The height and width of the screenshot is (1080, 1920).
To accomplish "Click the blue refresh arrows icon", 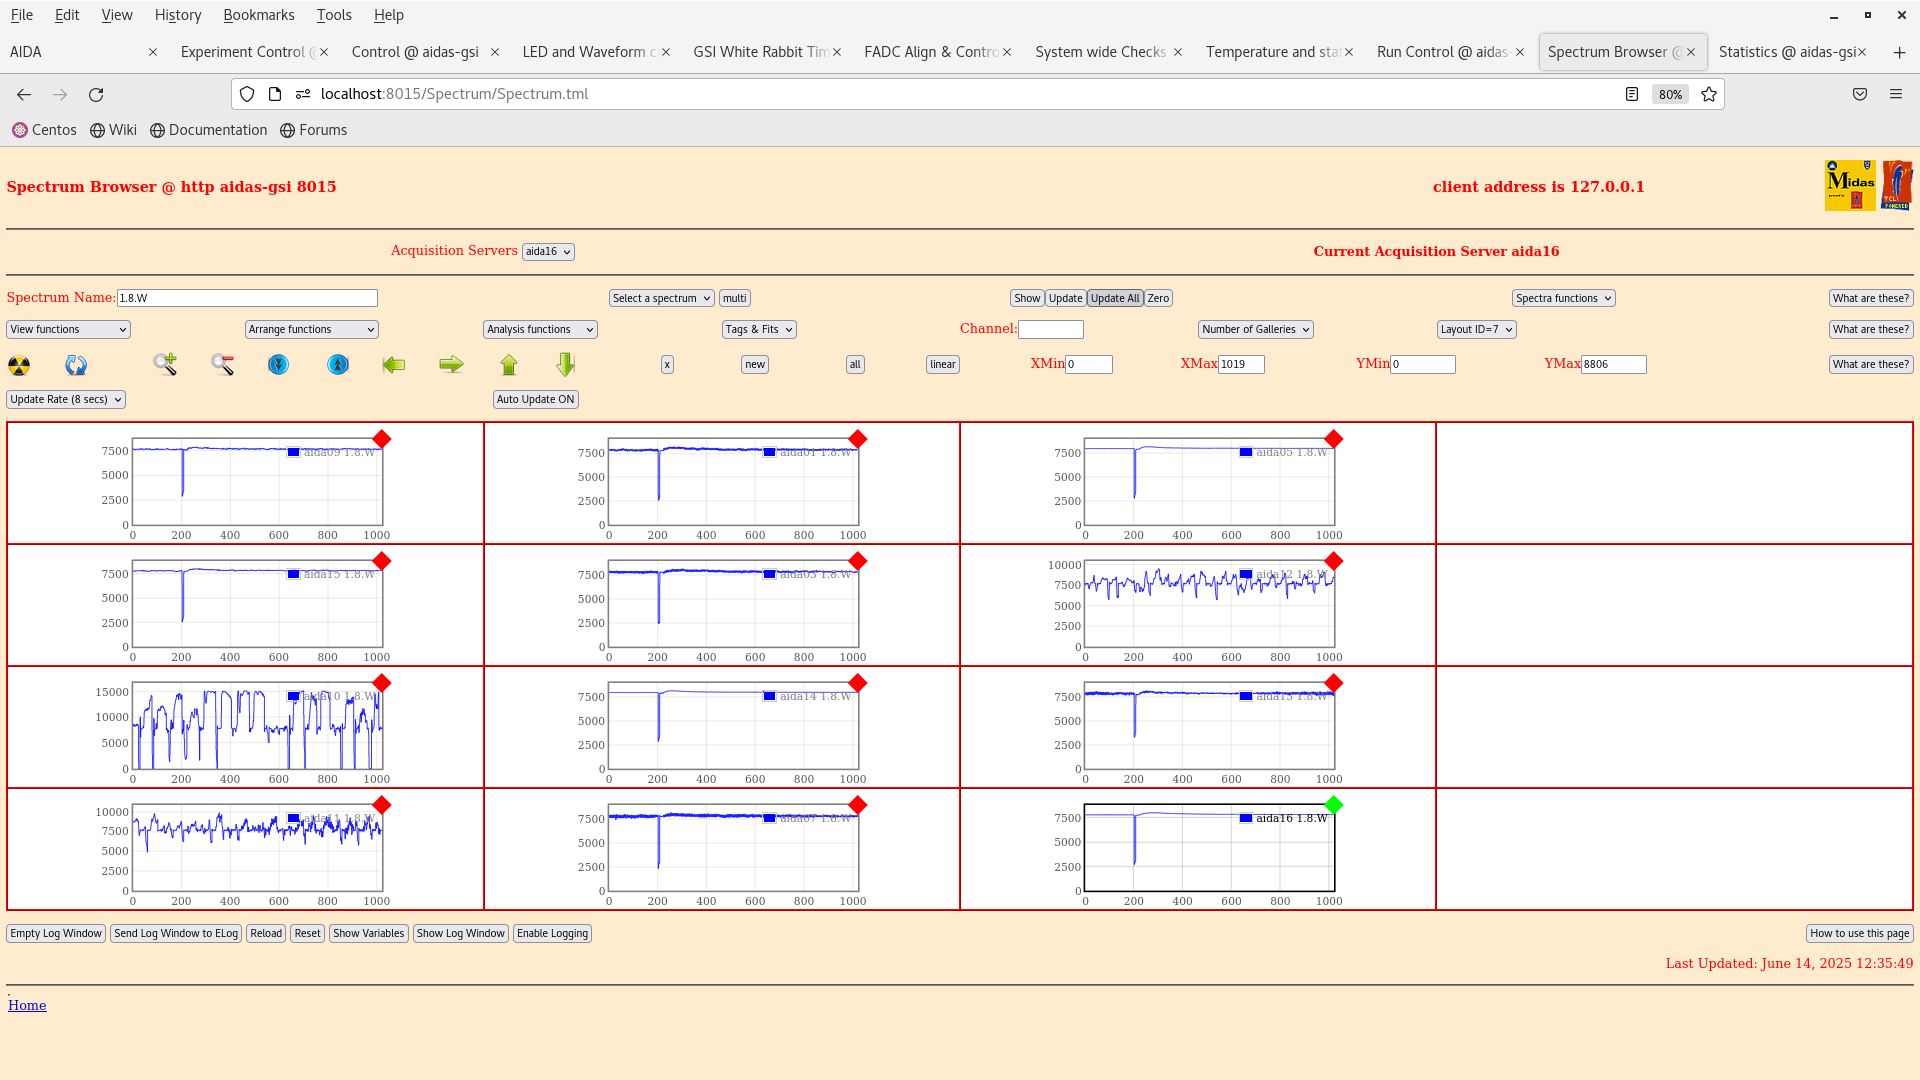I will click(76, 365).
